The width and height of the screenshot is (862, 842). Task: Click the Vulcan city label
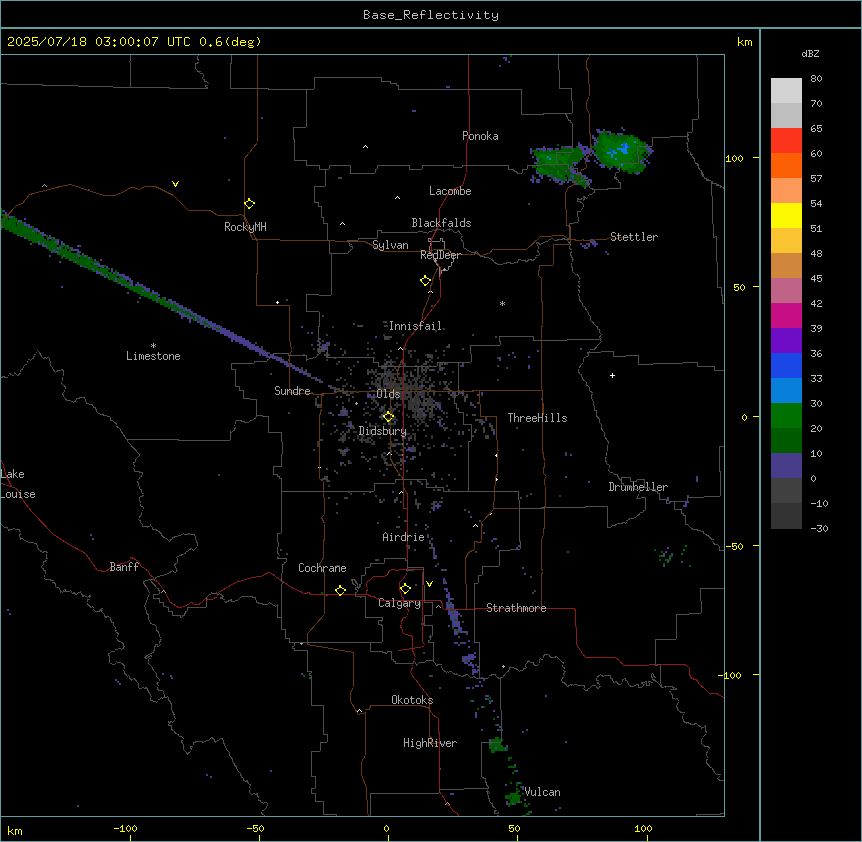coord(542,792)
